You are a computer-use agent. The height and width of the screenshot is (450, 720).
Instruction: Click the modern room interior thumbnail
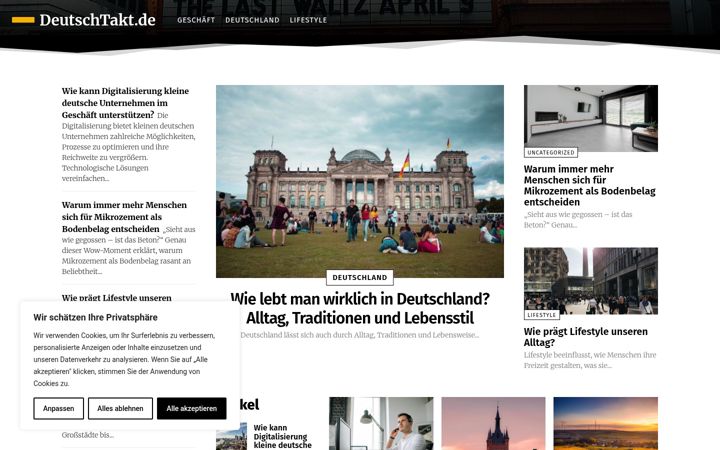(591, 118)
